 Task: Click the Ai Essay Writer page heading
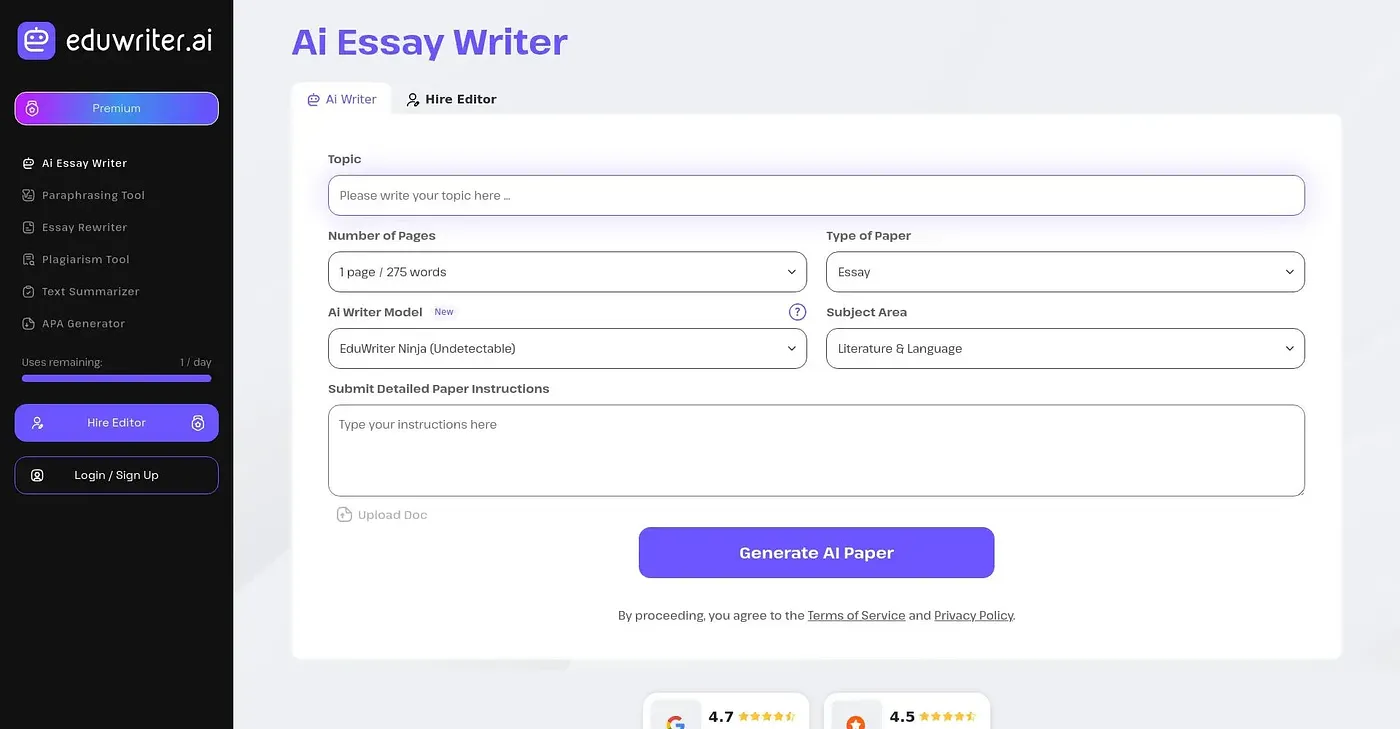[430, 42]
